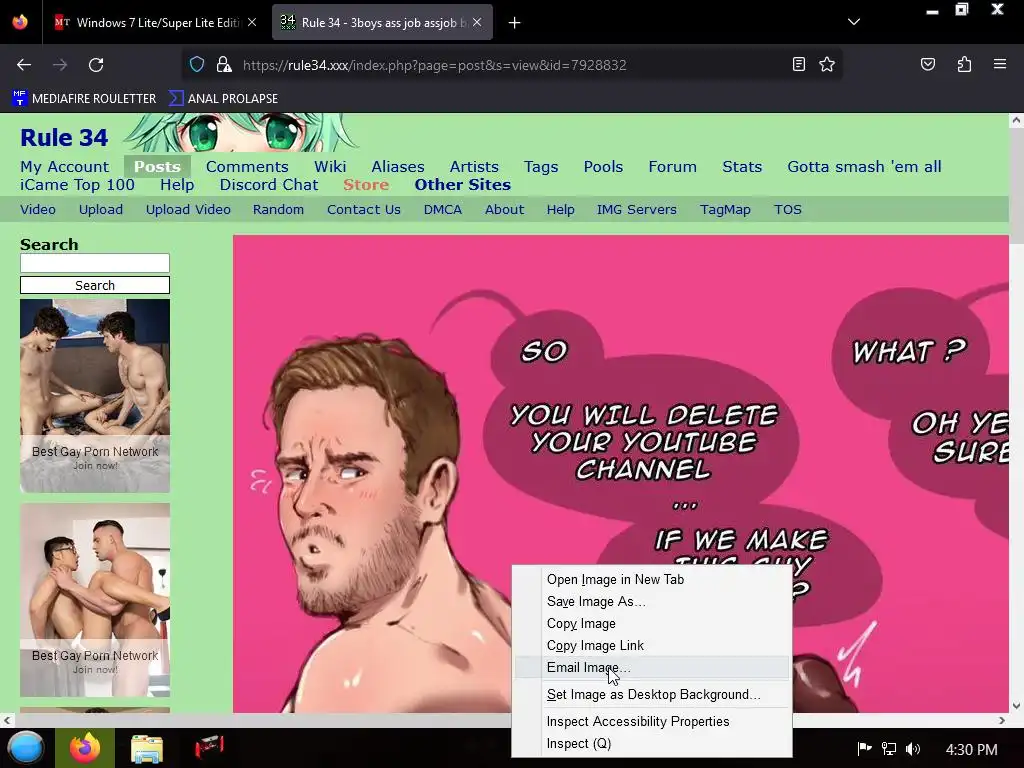
Task: Open the Other Sites link
Action: (462, 185)
